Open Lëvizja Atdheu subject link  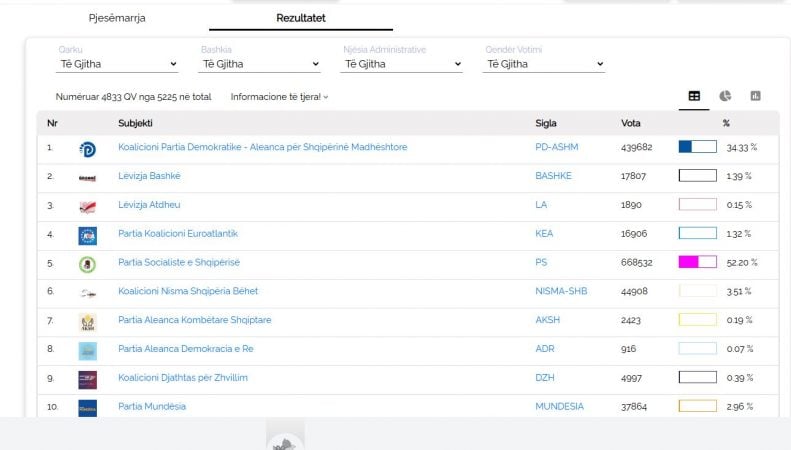(149, 204)
